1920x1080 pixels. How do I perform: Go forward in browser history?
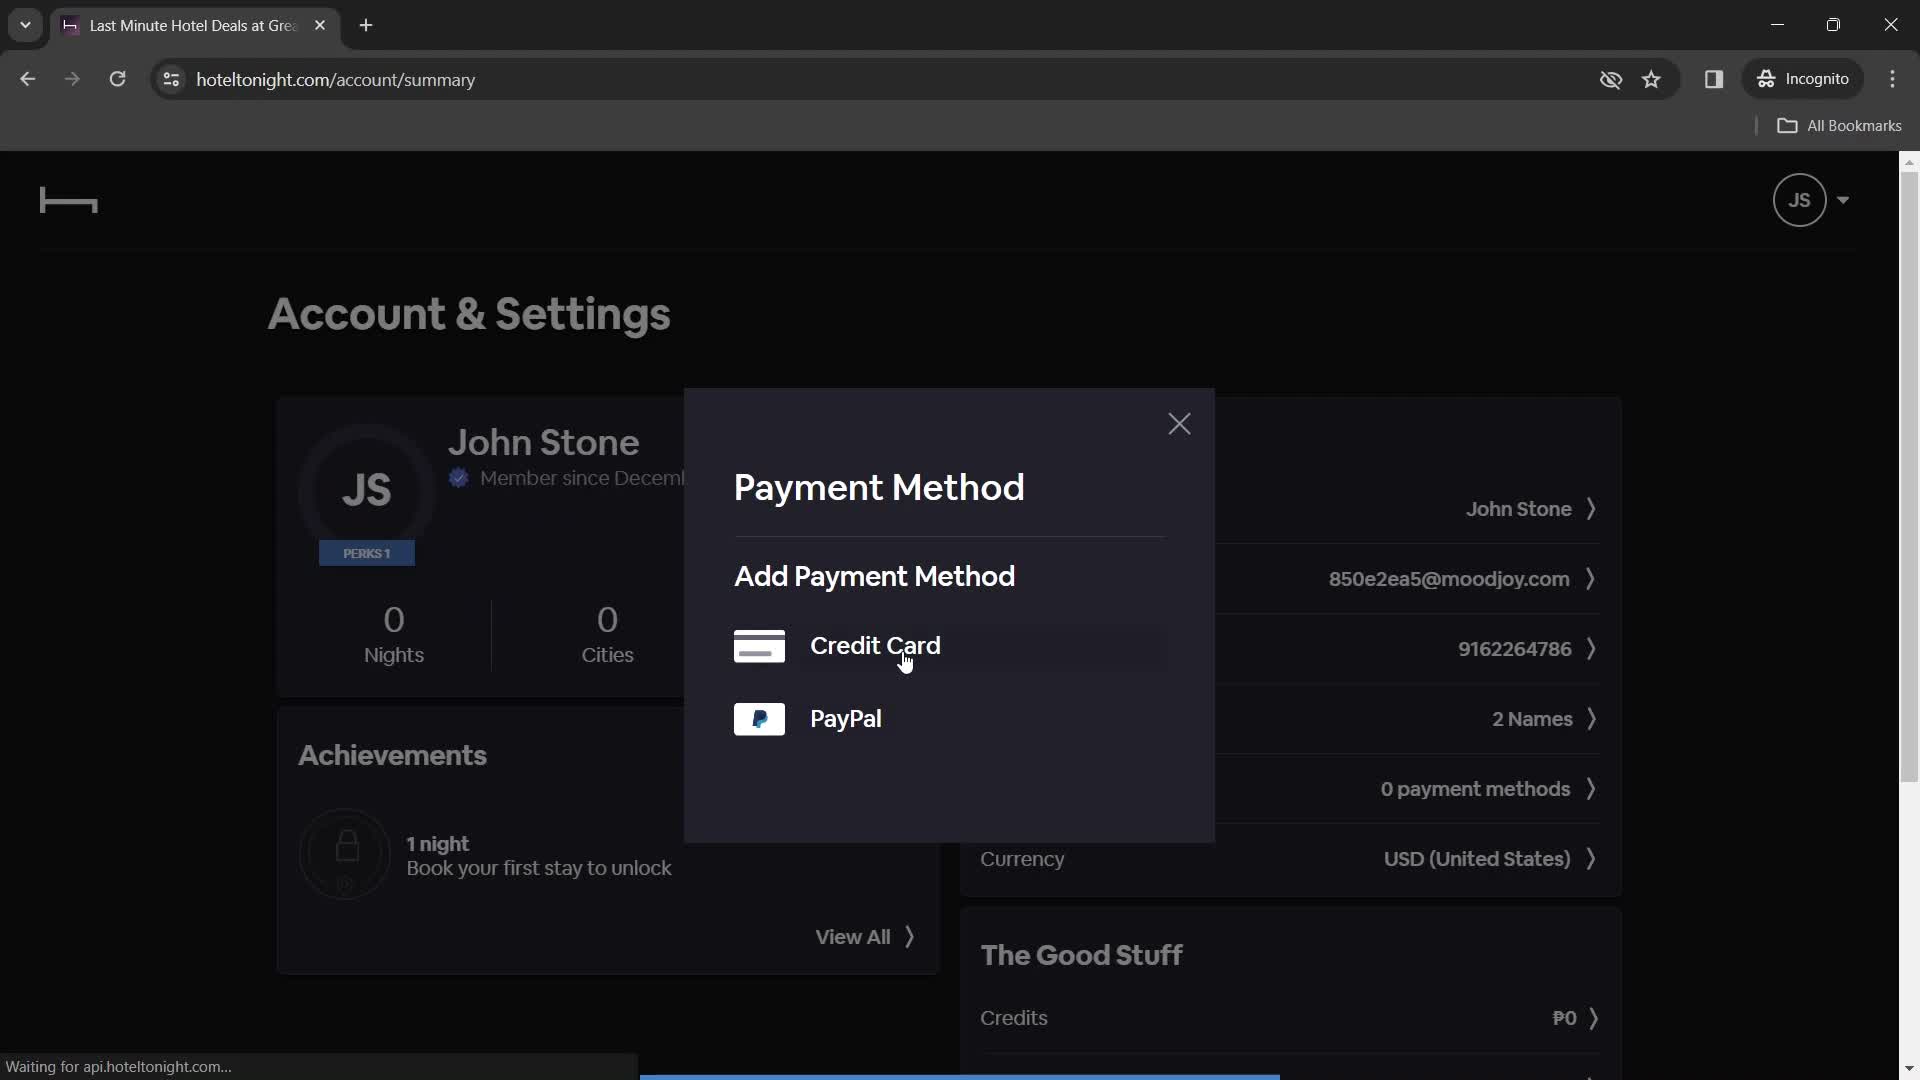pyautogui.click(x=72, y=79)
